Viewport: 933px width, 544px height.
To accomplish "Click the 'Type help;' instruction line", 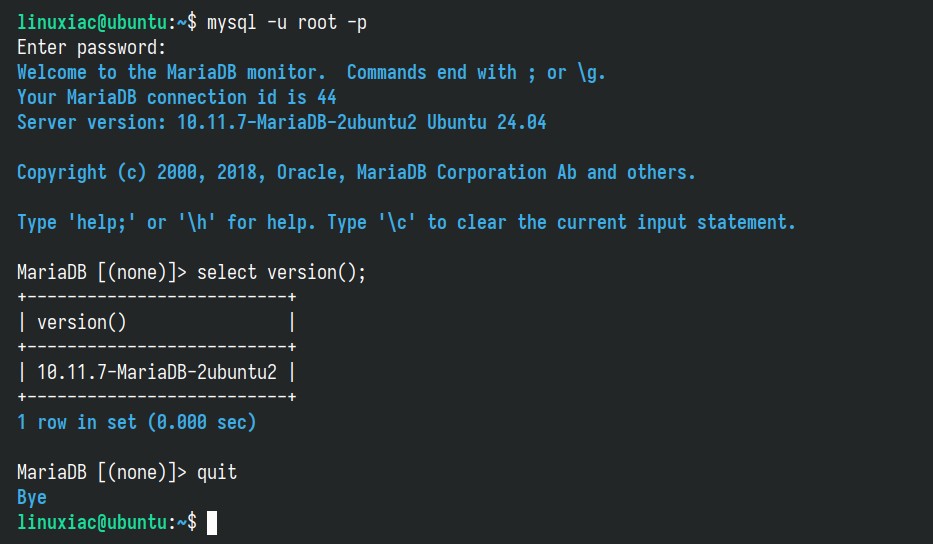I will point(406,223).
